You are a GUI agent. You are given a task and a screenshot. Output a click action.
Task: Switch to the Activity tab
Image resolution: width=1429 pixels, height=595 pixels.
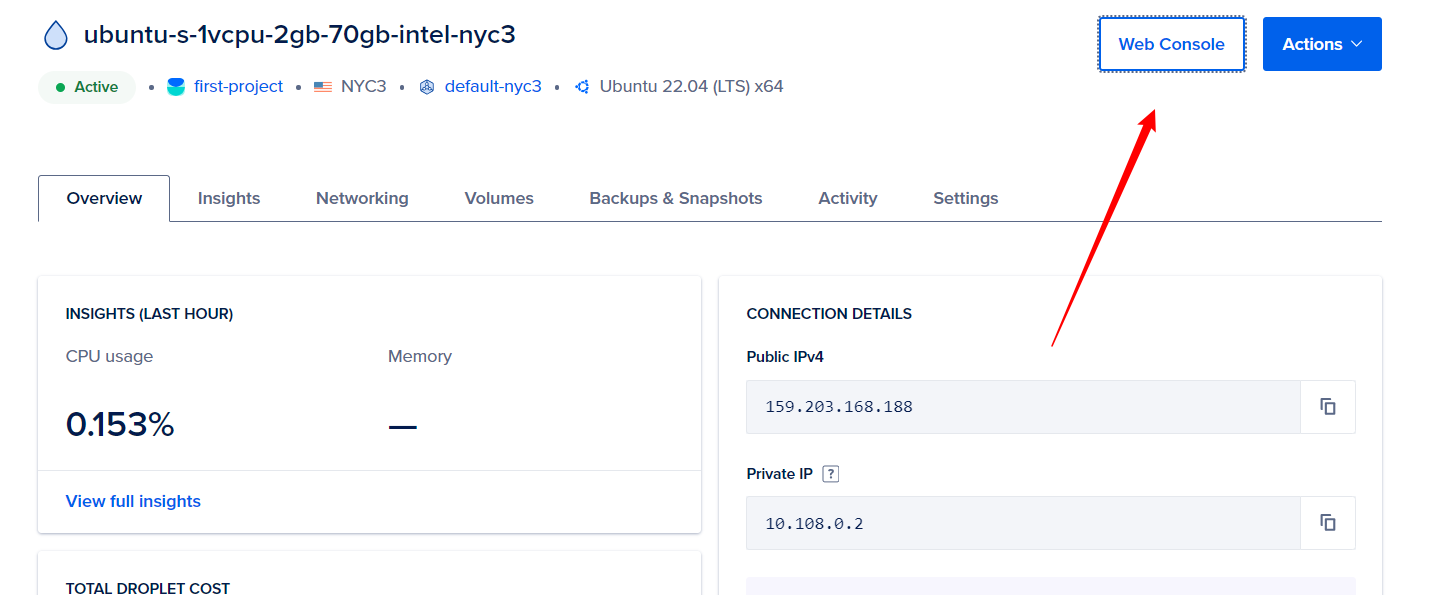(x=848, y=198)
